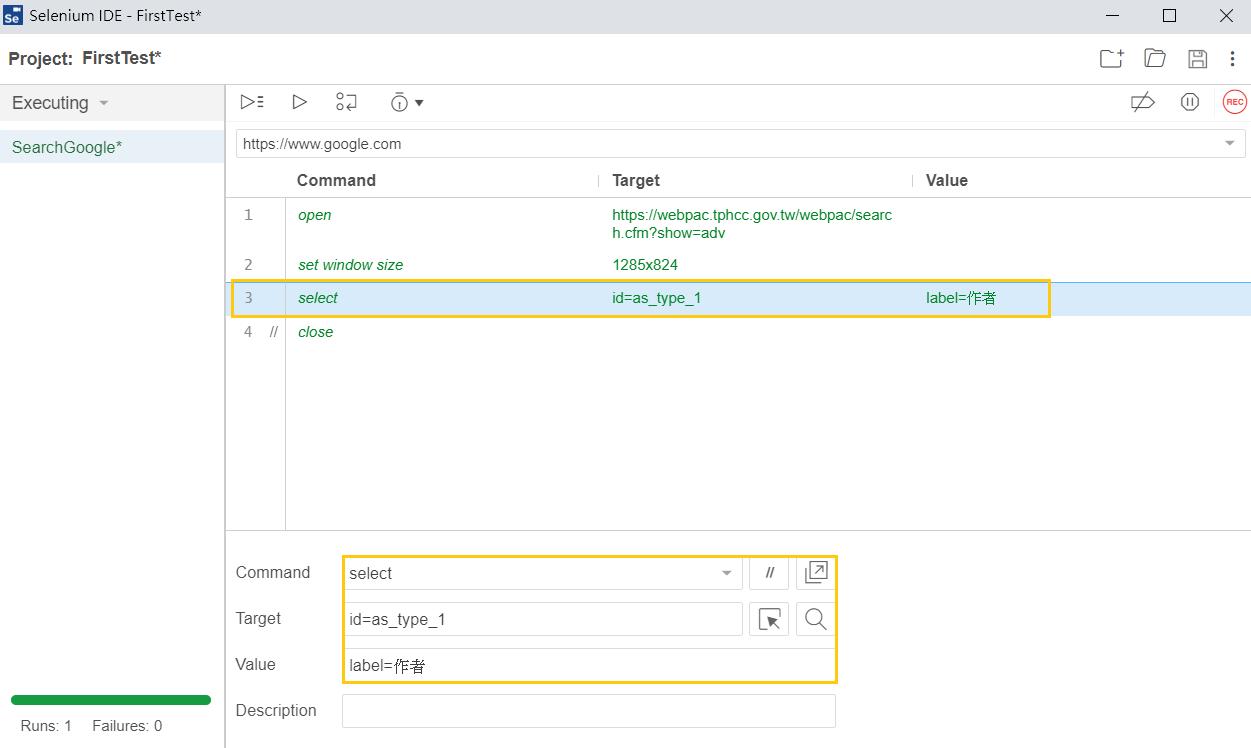Select the set window size row

click(738, 265)
